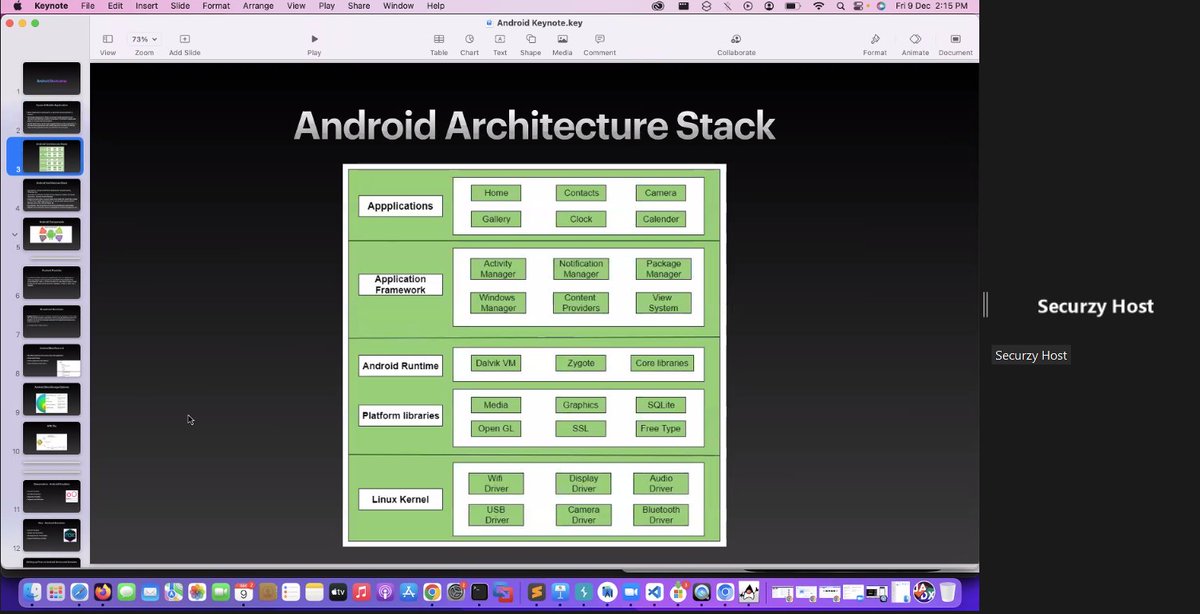Screen dimensions: 1200x614
Task: Select slide 1 thumbnail in the navigator
Action: point(52,79)
